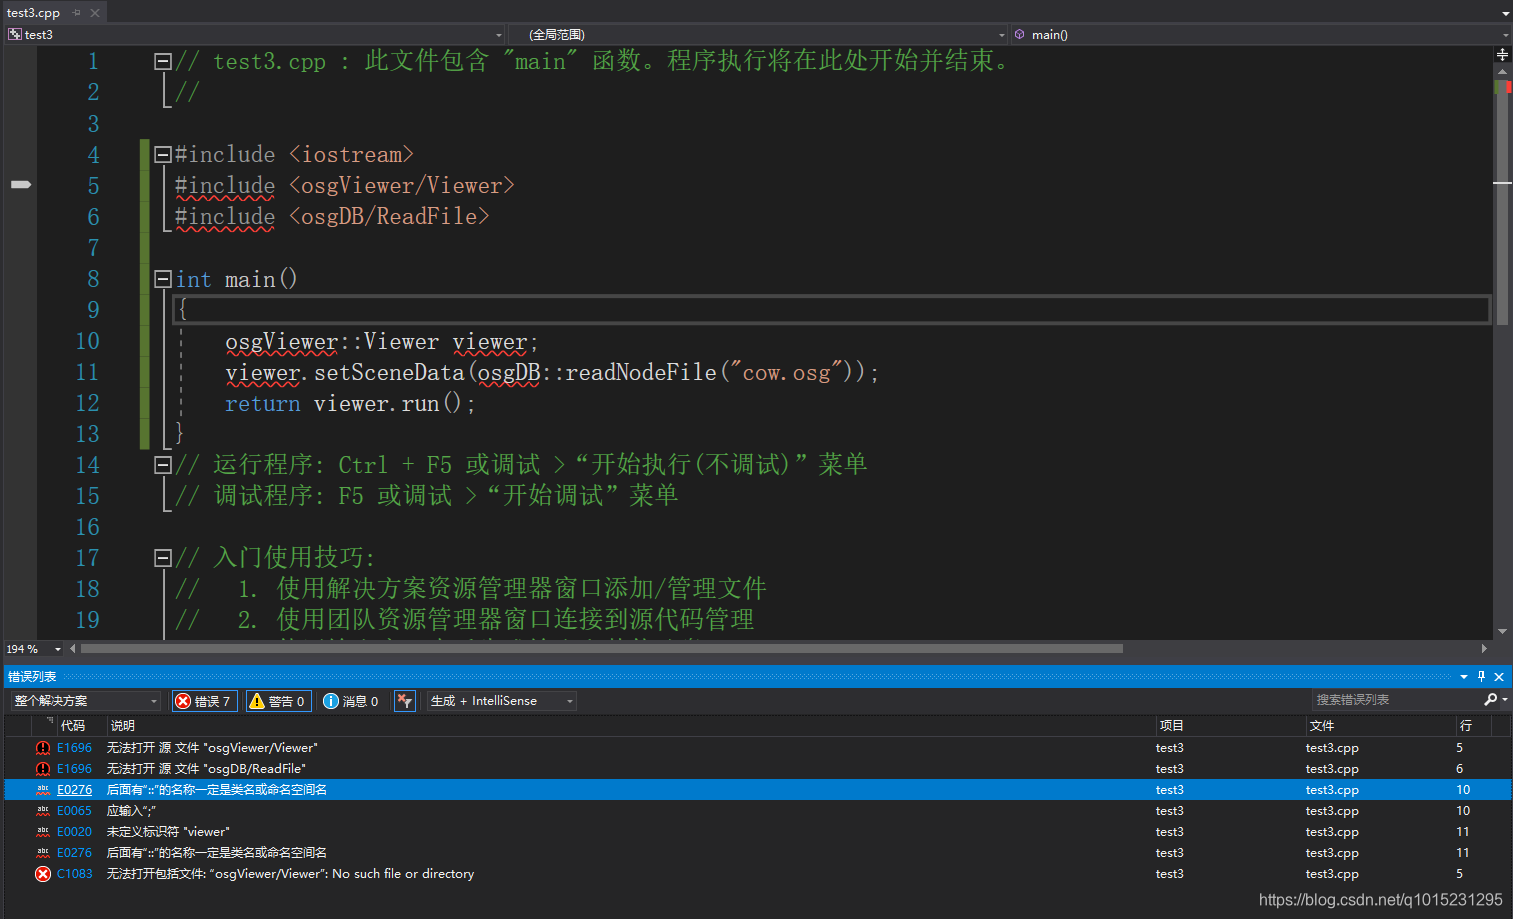This screenshot has width=1513, height=919.
Task: Select the 'No such file or directory' error description
Action: pyautogui.click(x=290, y=874)
